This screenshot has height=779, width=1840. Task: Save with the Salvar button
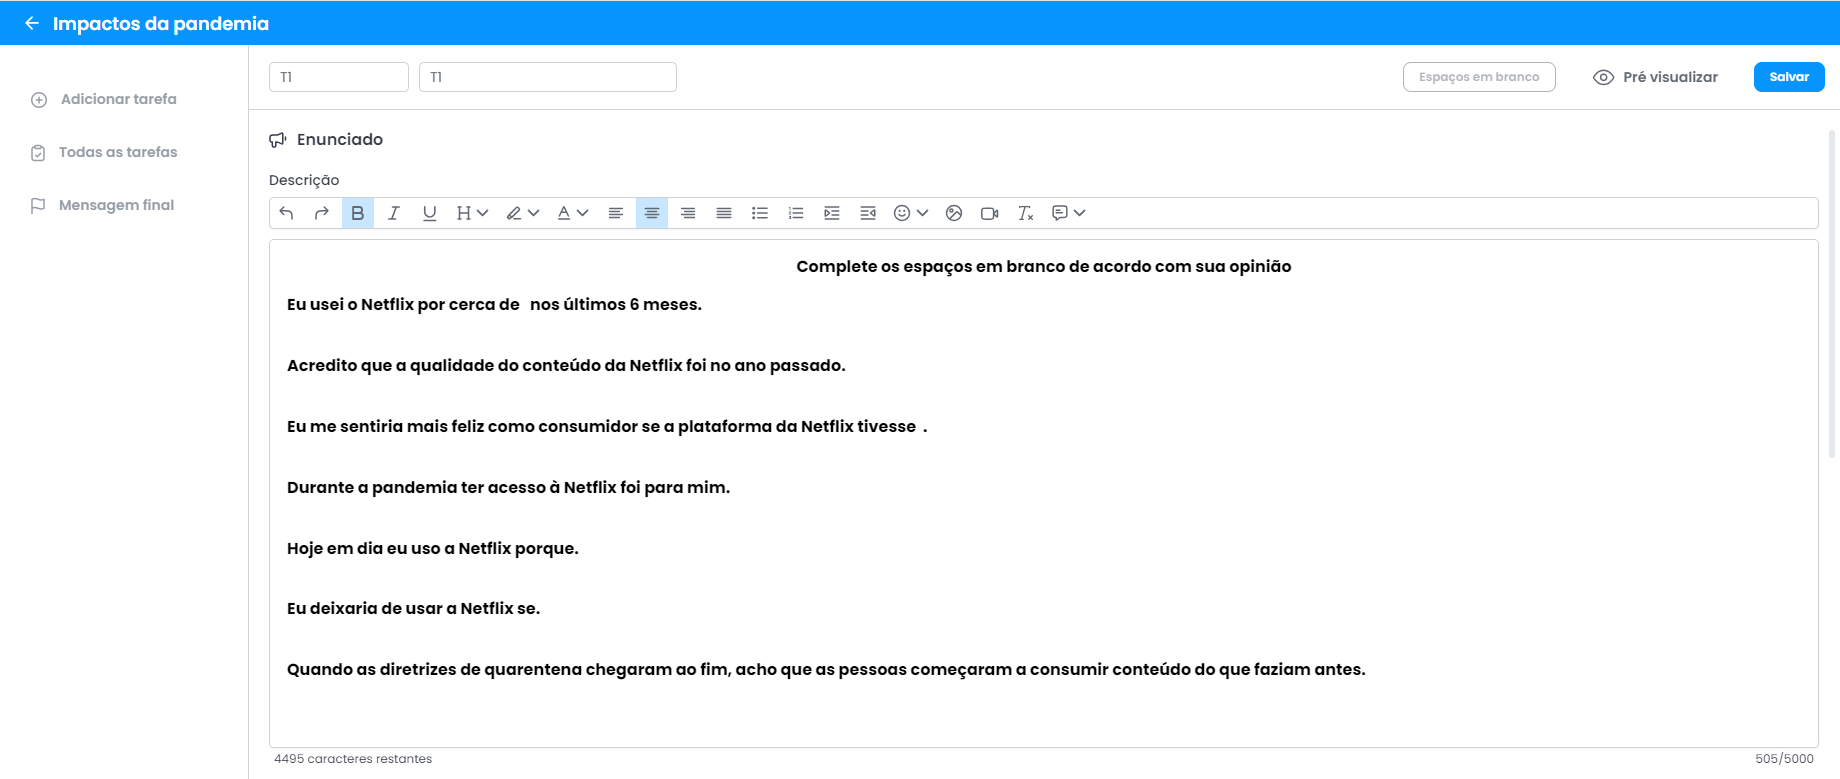click(1789, 77)
